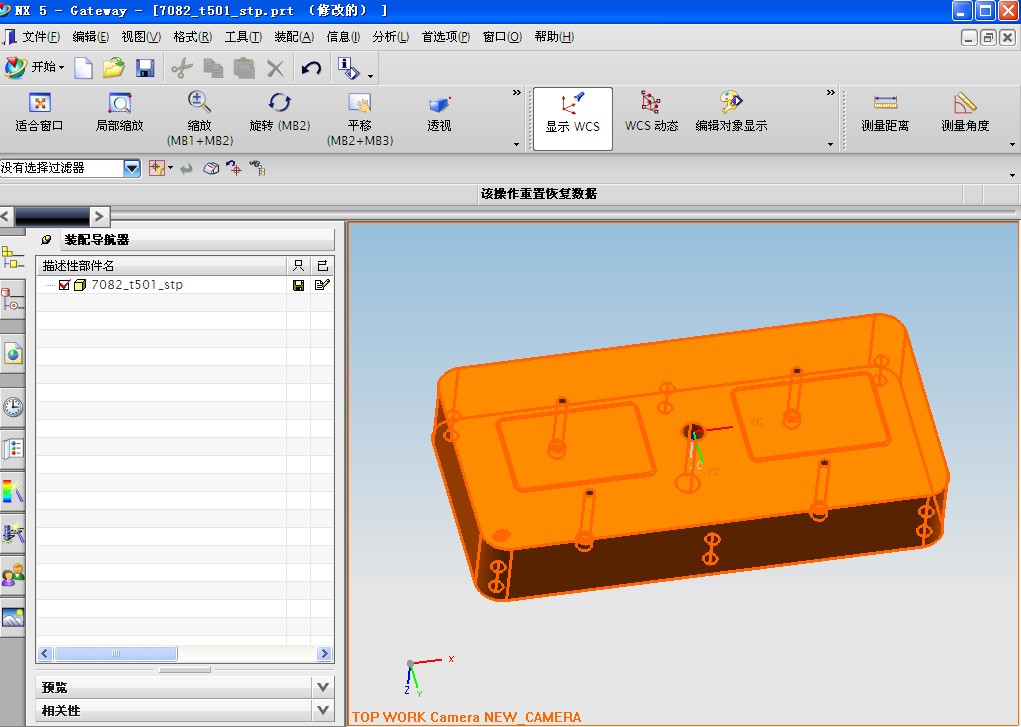Click the modified (已) column header
This screenshot has height=727, width=1021.
click(x=322, y=266)
